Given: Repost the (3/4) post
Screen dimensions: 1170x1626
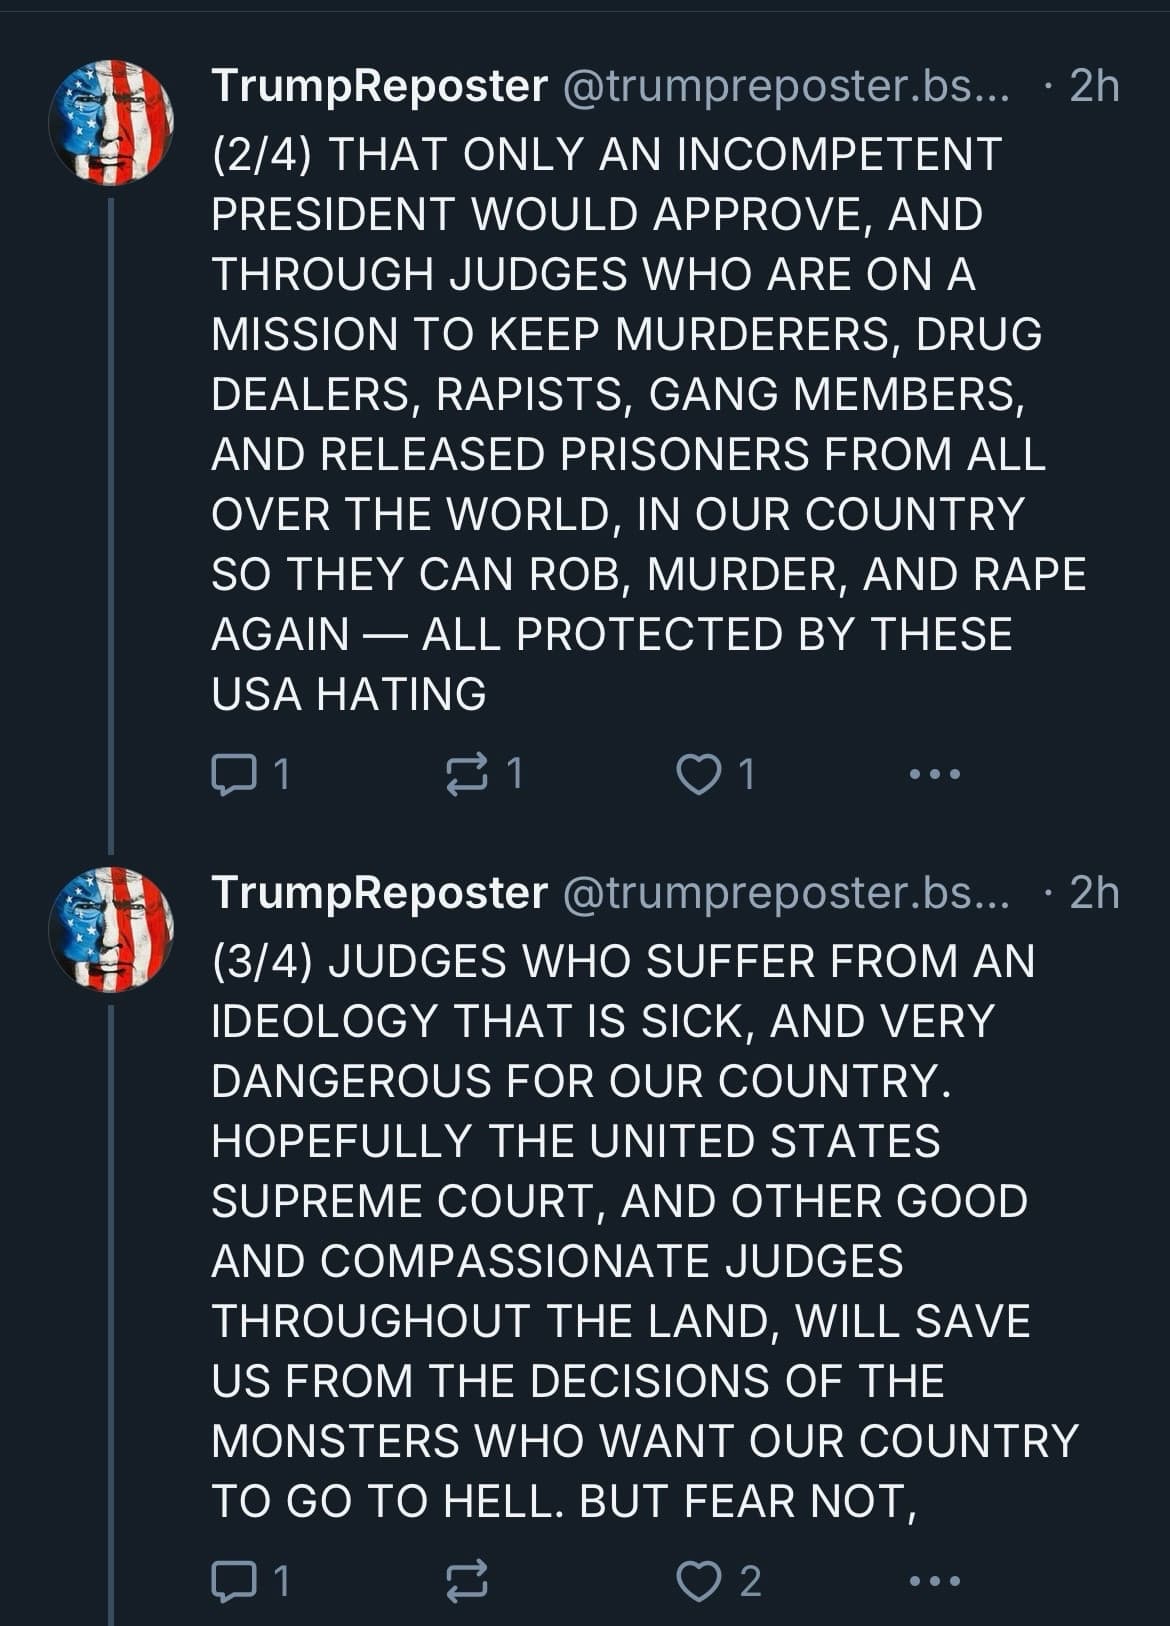Looking at the screenshot, I should click(467, 1581).
